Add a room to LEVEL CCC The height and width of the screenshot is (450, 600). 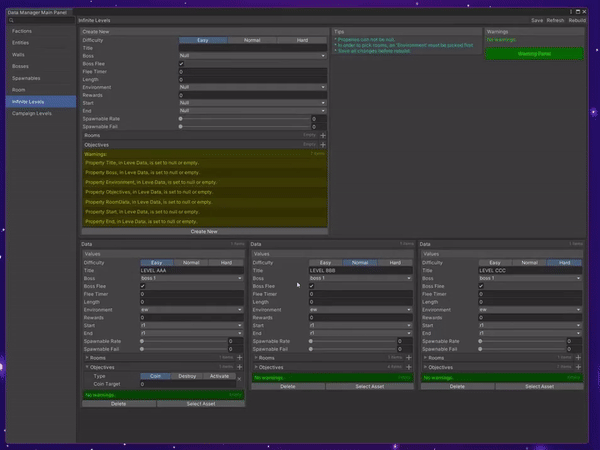pos(578,357)
